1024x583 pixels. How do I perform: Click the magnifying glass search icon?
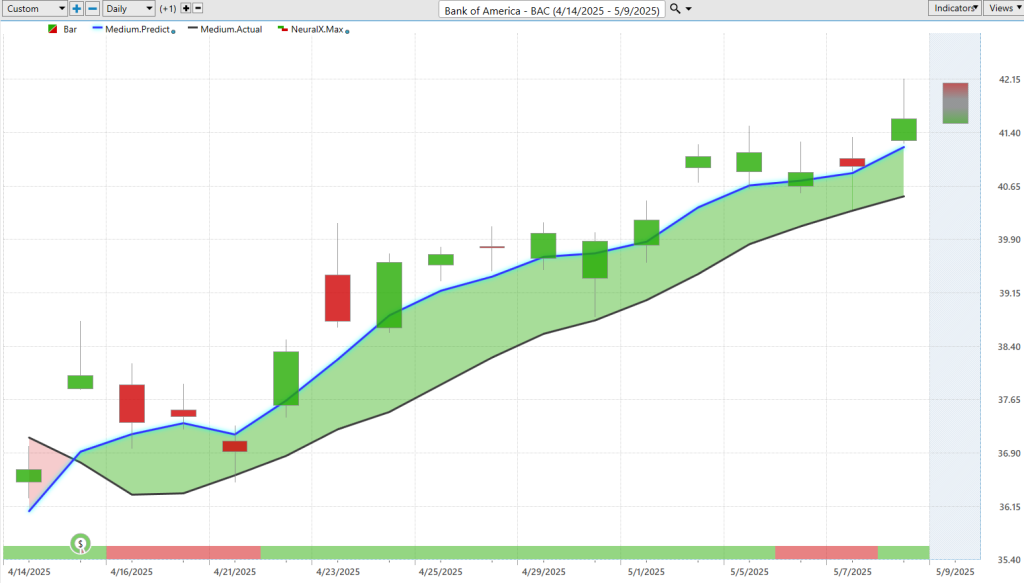[x=675, y=9]
